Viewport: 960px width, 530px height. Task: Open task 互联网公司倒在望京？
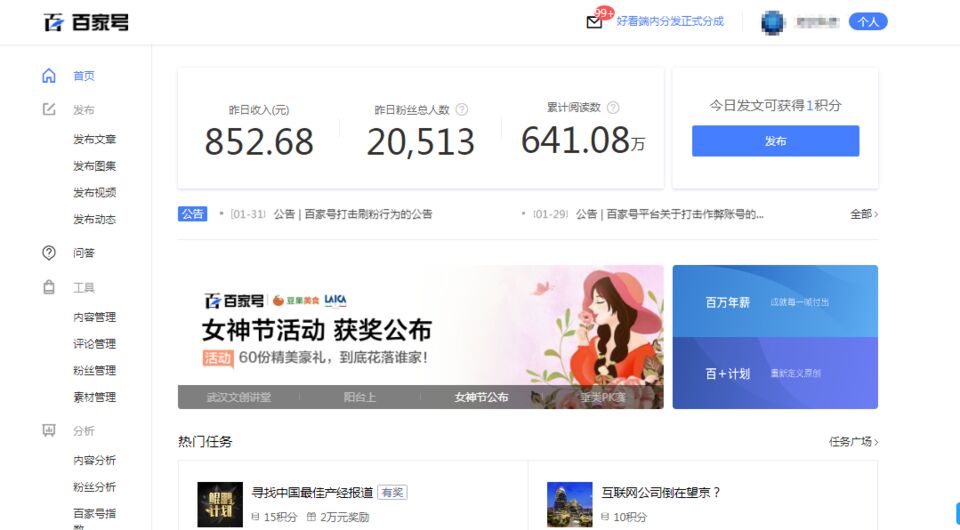pyautogui.click(x=661, y=493)
